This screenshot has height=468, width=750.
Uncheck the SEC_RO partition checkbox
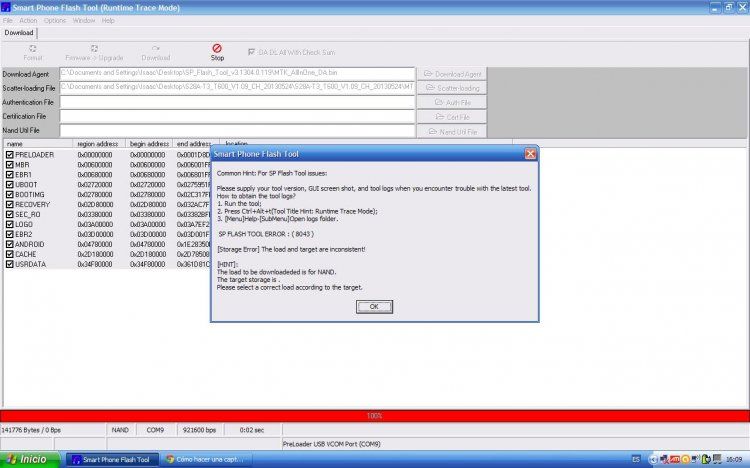coord(10,214)
